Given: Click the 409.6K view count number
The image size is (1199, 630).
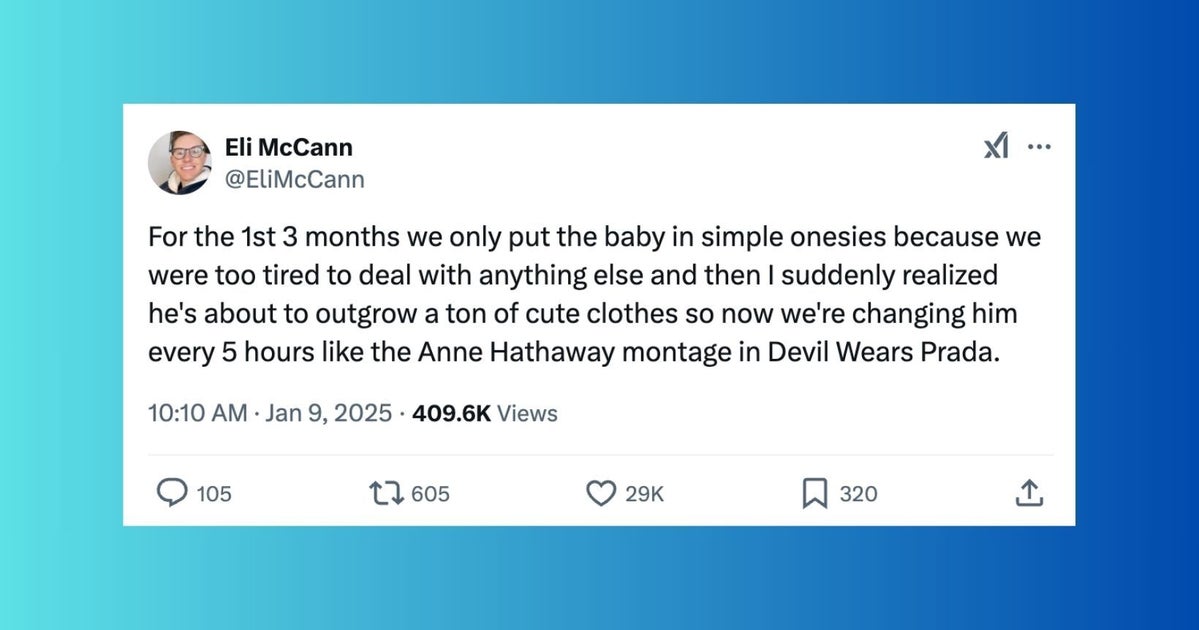Looking at the screenshot, I should coord(451,413).
